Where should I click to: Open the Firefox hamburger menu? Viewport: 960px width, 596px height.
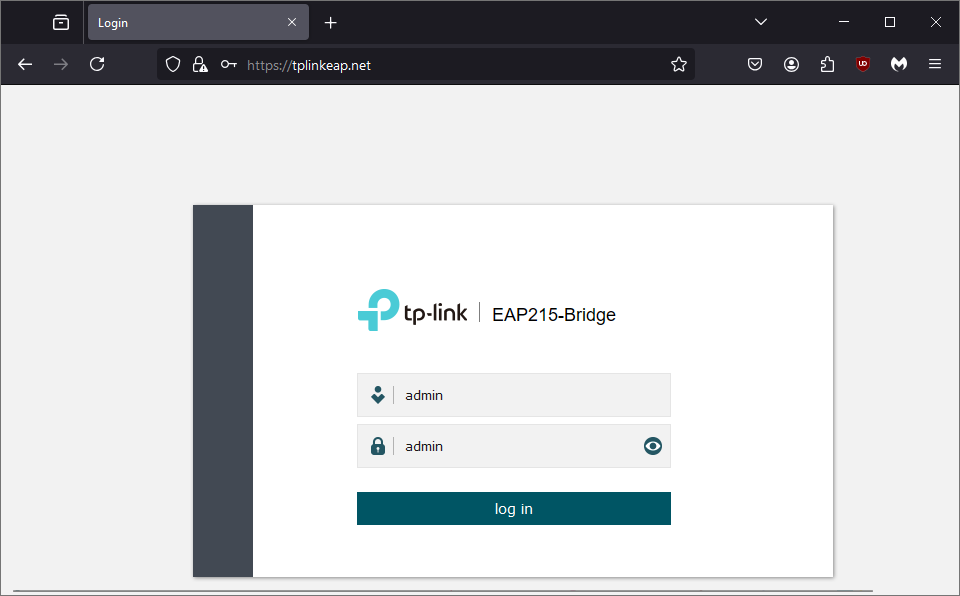click(934, 64)
